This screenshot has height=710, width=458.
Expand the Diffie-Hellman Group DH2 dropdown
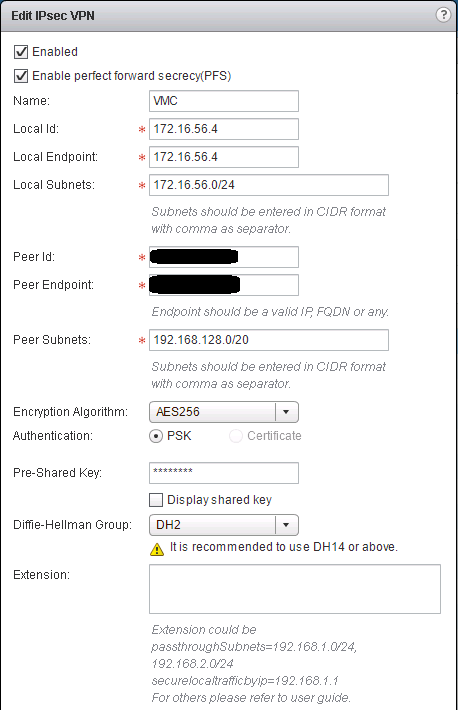[224, 525]
